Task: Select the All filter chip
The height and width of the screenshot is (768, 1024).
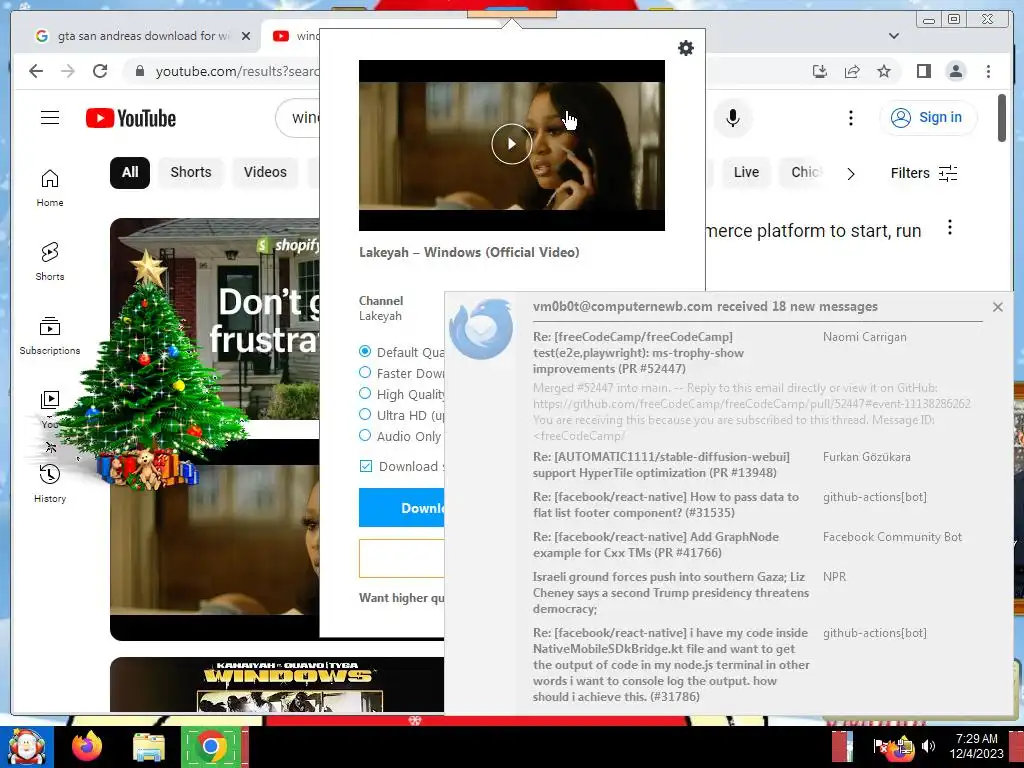Action: tap(130, 172)
